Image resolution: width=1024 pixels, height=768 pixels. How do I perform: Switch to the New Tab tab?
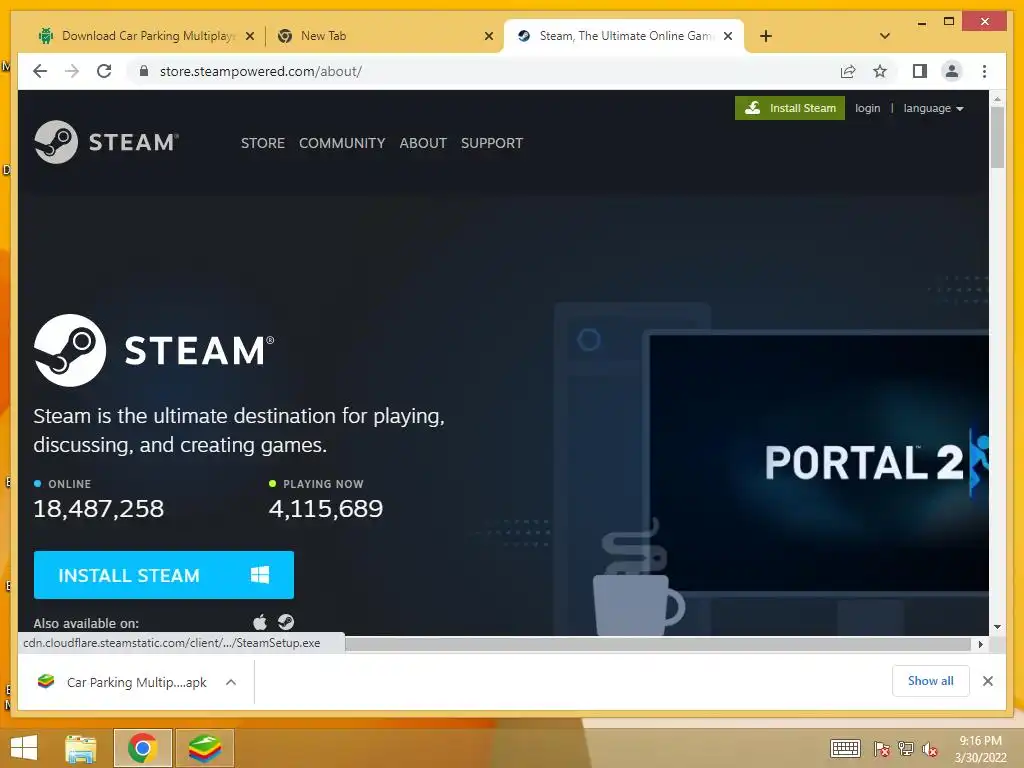(x=385, y=36)
